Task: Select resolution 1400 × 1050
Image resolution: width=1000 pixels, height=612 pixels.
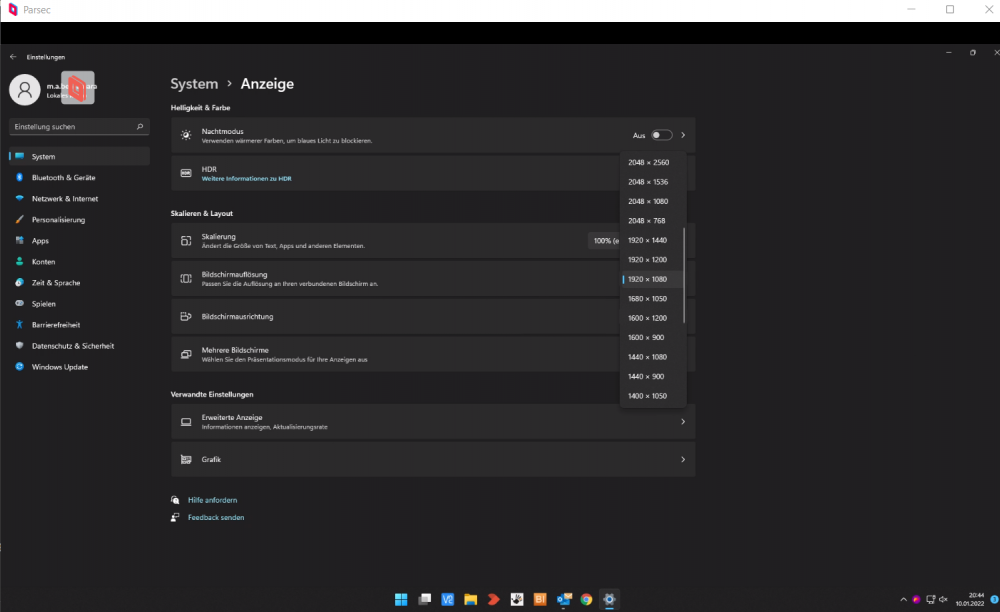Action: [x=652, y=396]
